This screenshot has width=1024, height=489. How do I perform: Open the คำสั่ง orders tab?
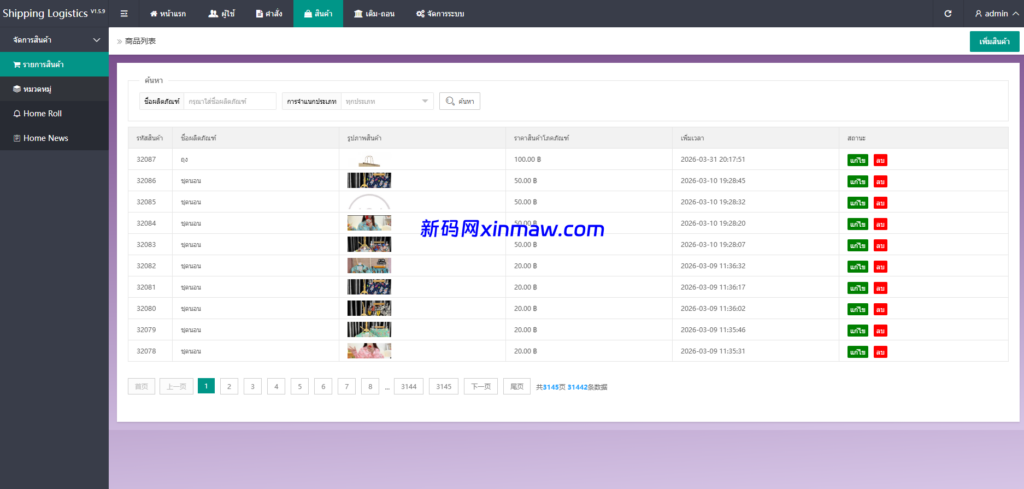click(269, 14)
